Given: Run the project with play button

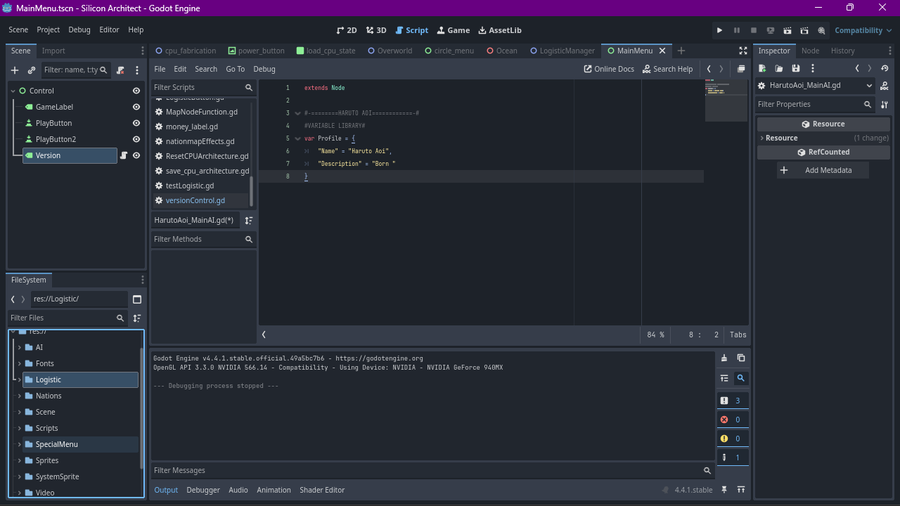Looking at the screenshot, I should [x=719, y=30].
